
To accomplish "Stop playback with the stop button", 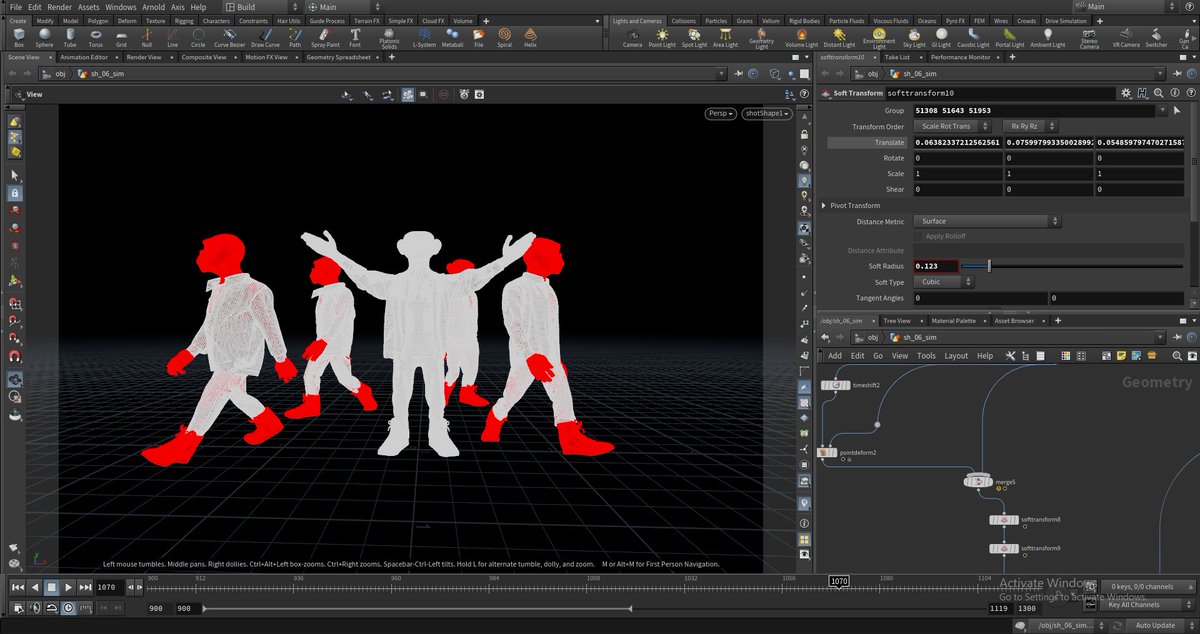I will pyautogui.click(x=53, y=587).
